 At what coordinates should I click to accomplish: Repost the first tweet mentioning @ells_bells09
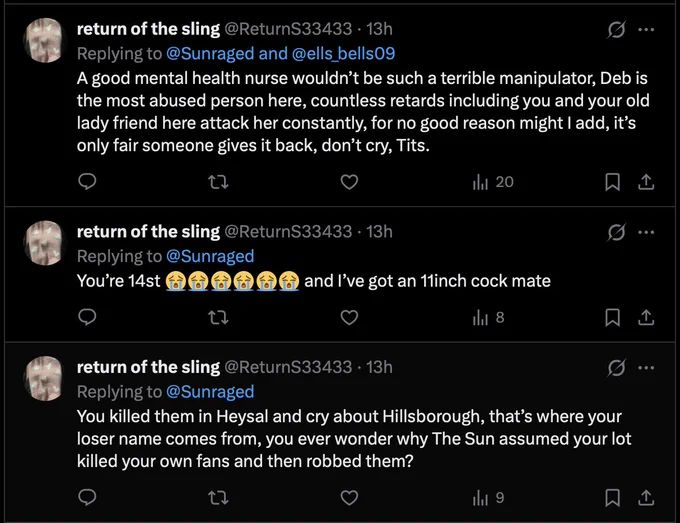click(x=218, y=182)
